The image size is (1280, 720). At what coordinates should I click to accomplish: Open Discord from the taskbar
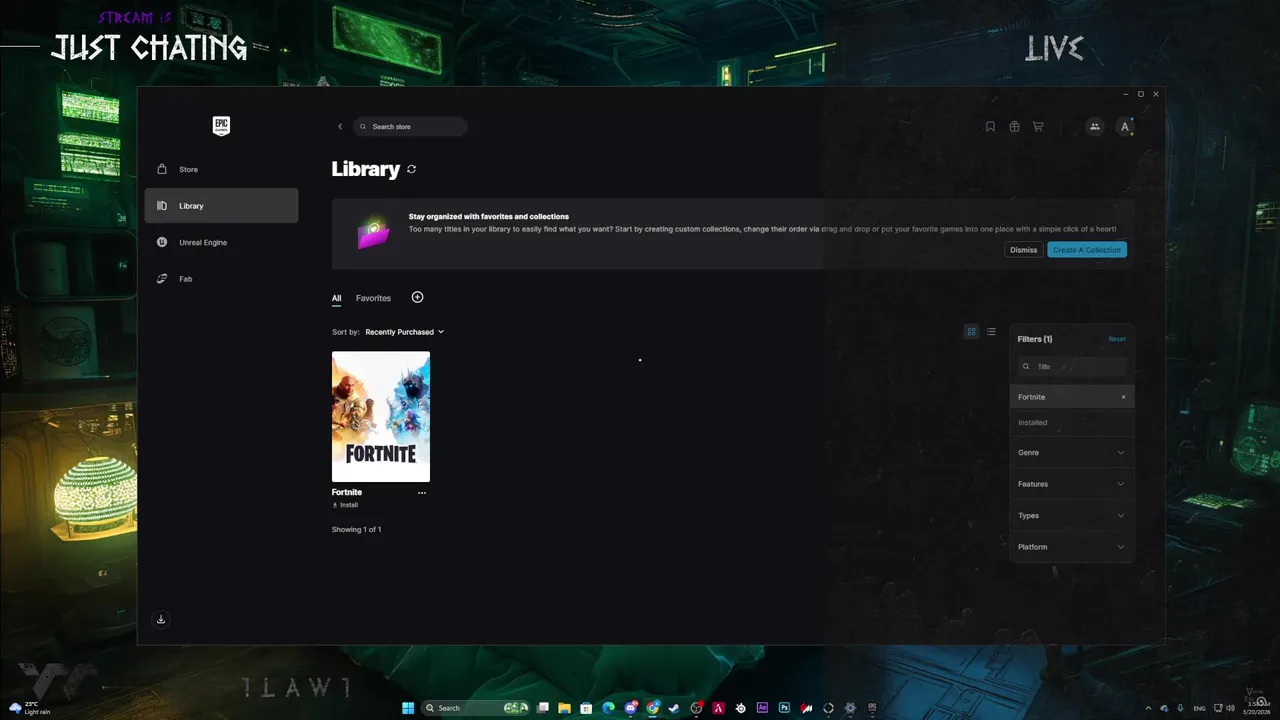[631, 708]
